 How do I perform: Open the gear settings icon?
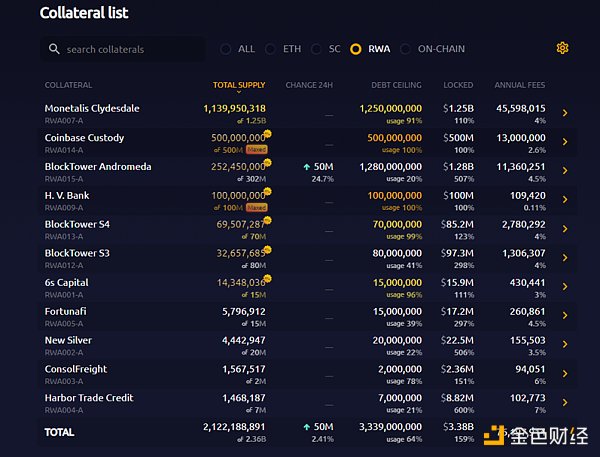click(x=563, y=48)
